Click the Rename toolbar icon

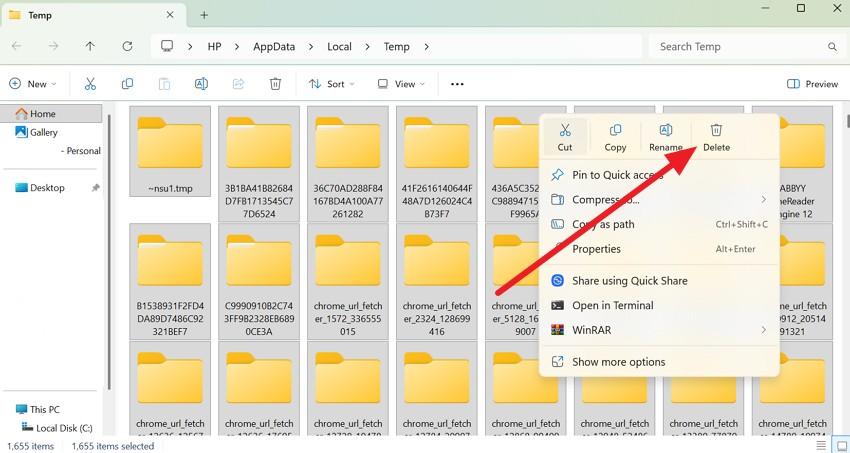coord(201,84)
